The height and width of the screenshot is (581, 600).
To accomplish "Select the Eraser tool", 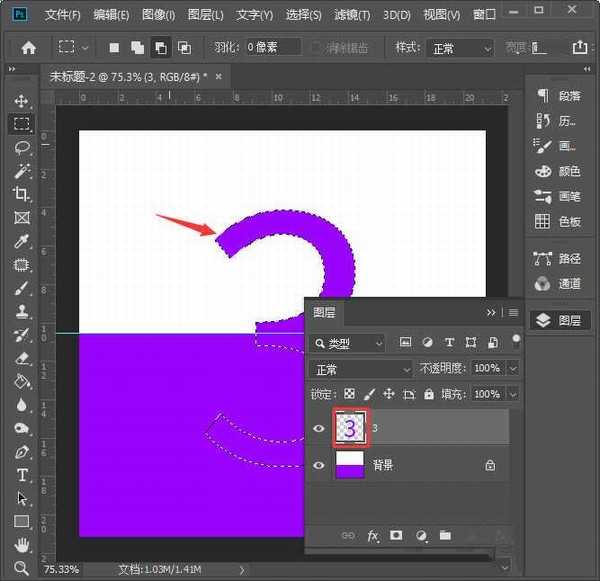I will (21, 358).
